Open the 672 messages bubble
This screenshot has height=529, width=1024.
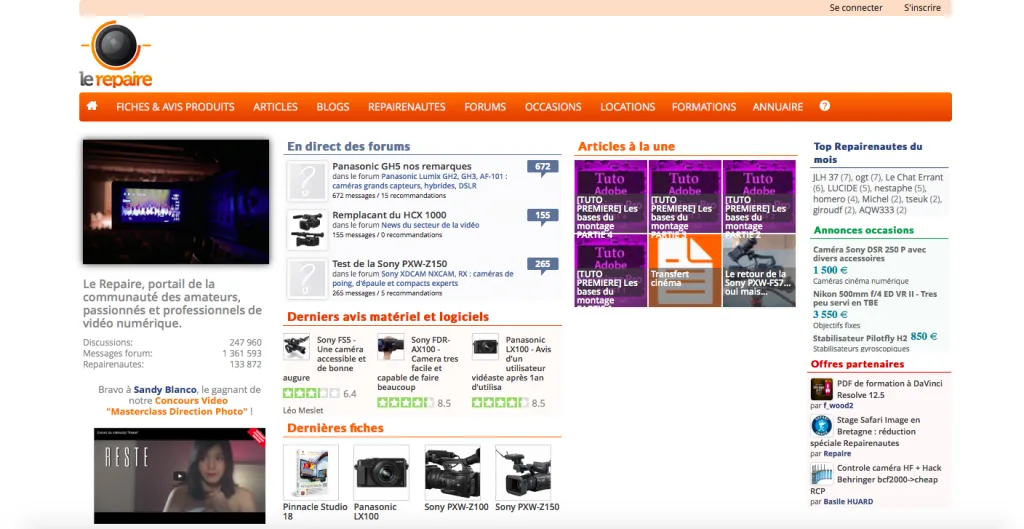click(x=543, y=168)
